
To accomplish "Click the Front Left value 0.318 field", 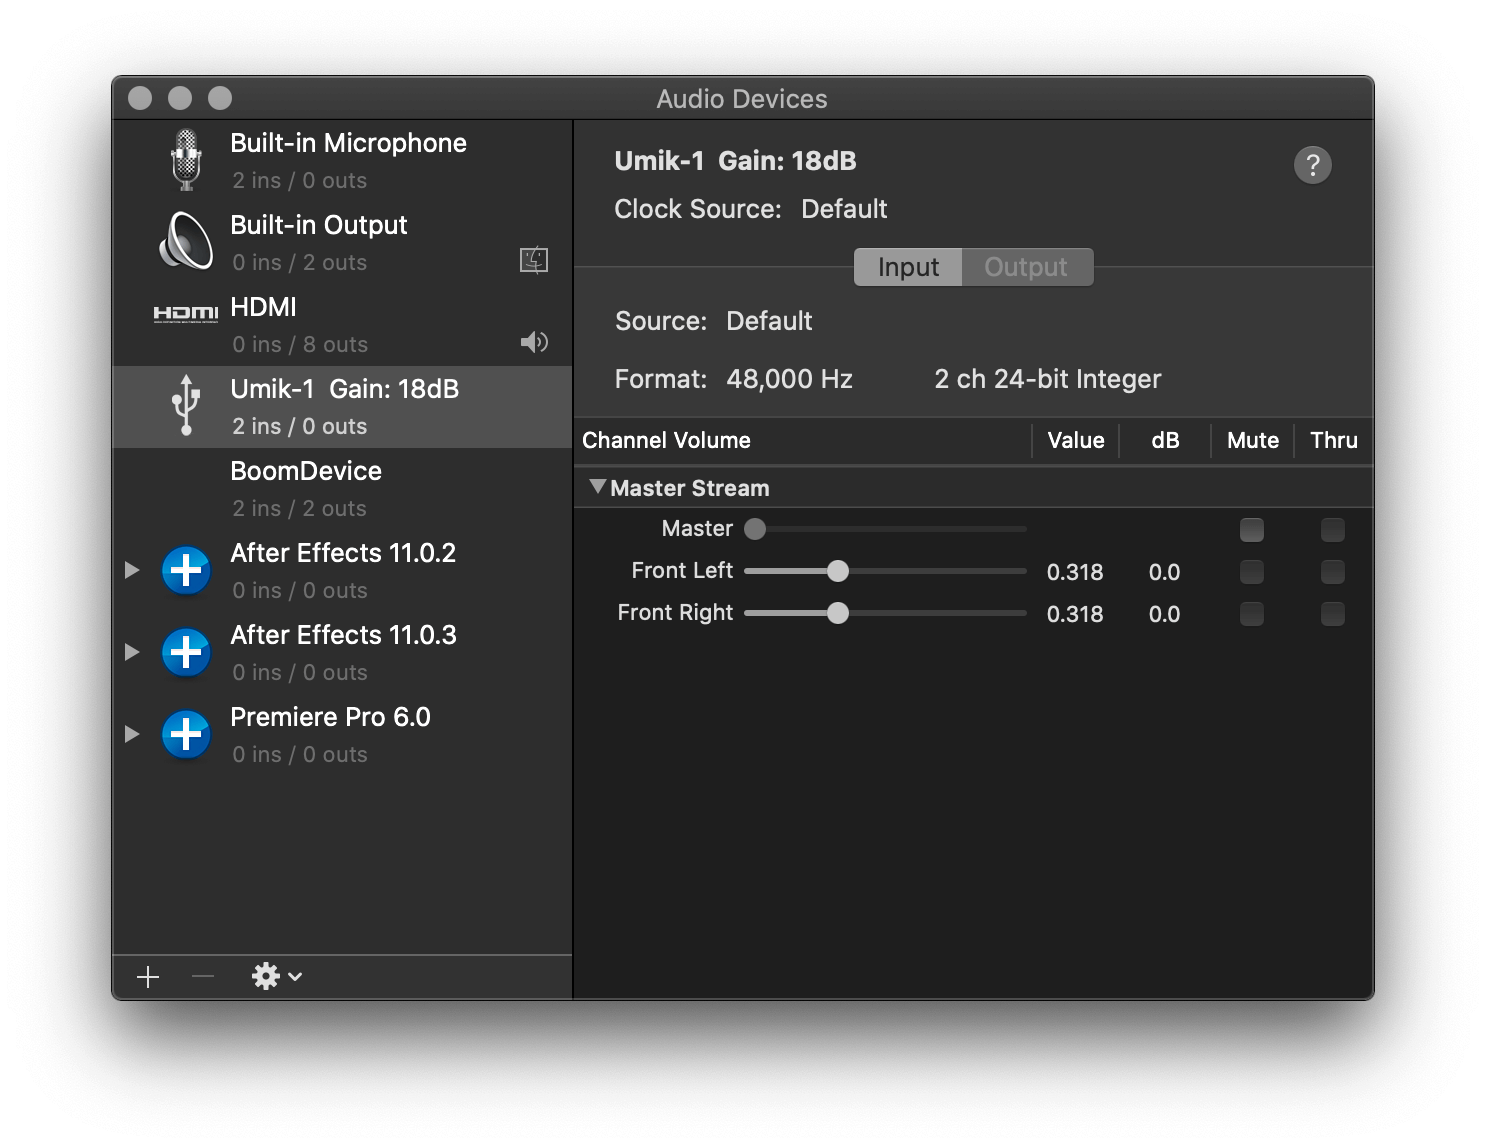I will click(1075, 572).
